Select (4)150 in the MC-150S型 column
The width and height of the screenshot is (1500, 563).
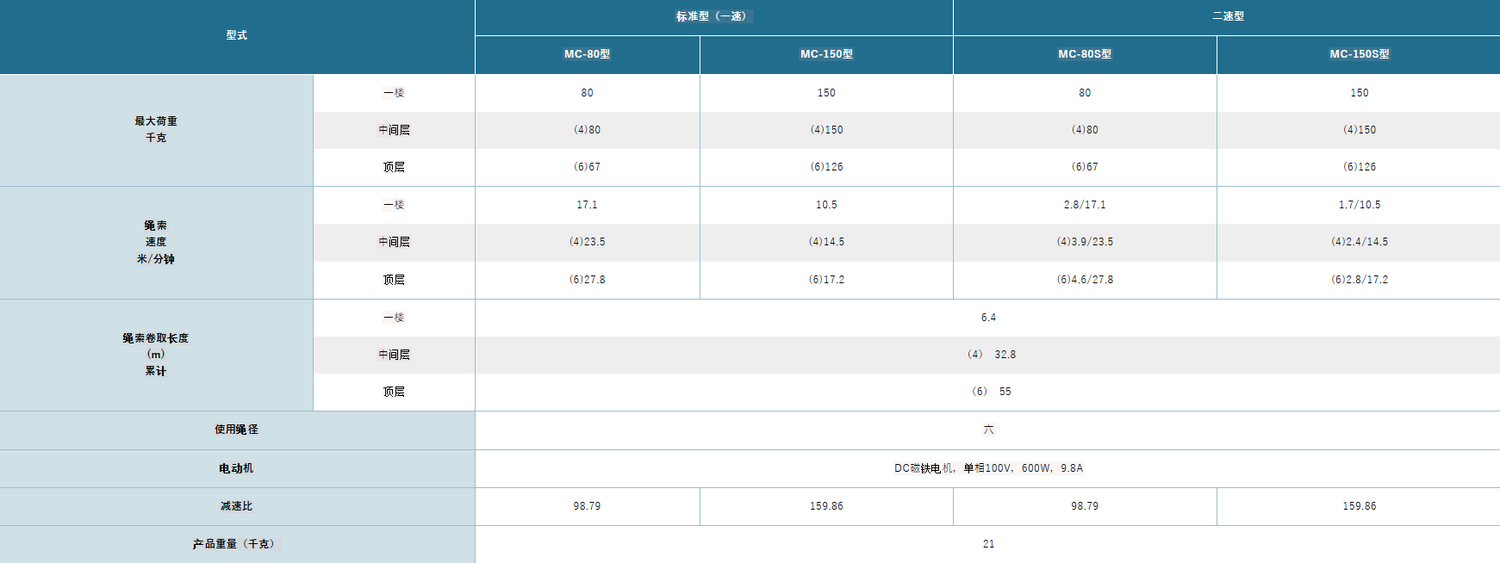coord(1359,130)
